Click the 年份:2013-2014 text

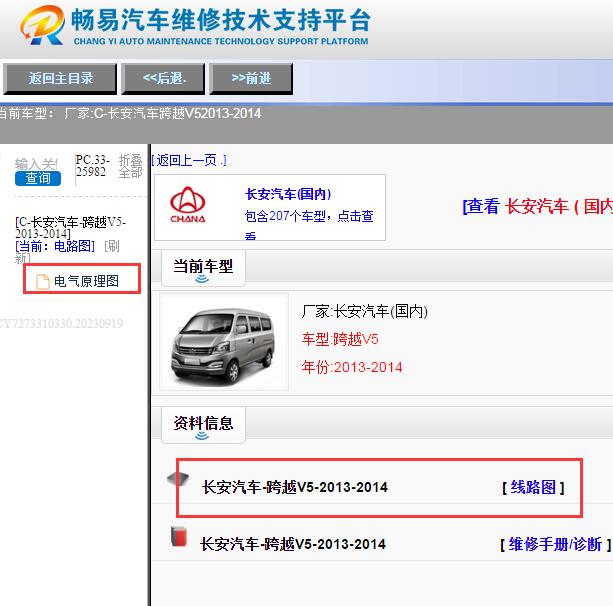352,367
